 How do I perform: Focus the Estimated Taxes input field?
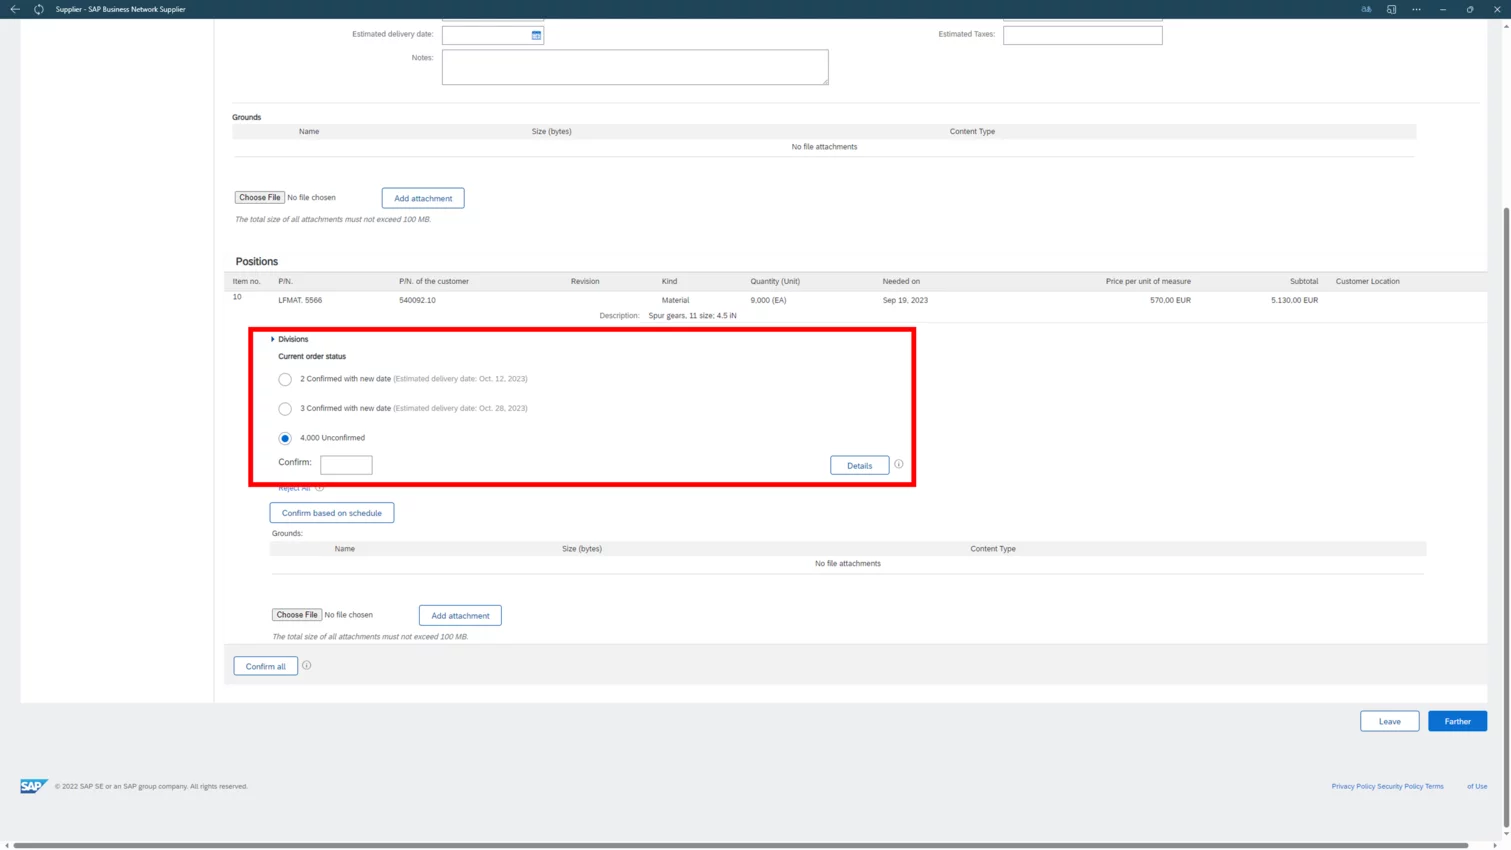pyautogui.click(x=1082, y=35)
